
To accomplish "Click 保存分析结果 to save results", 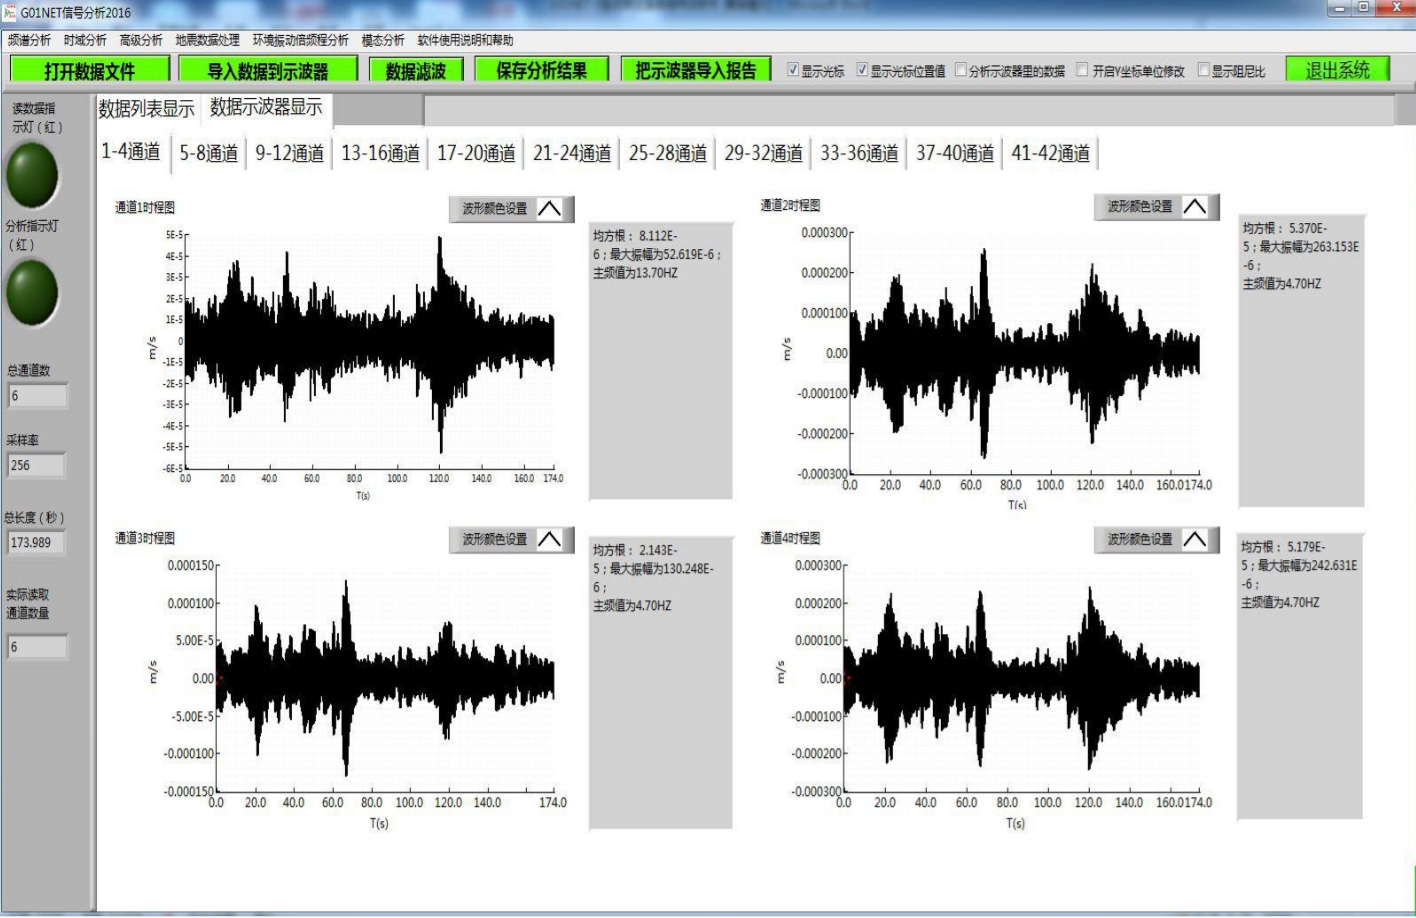I will point(541,70).
